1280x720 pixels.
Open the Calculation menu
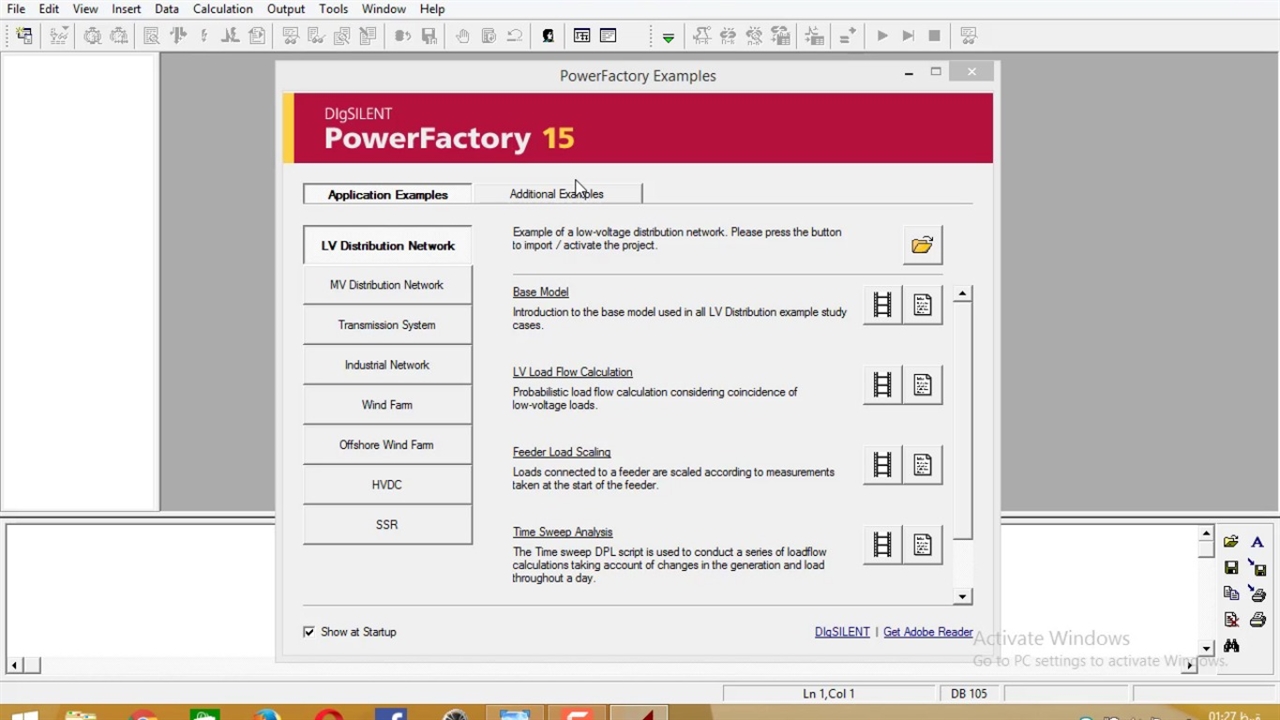(x=222, y=9)
